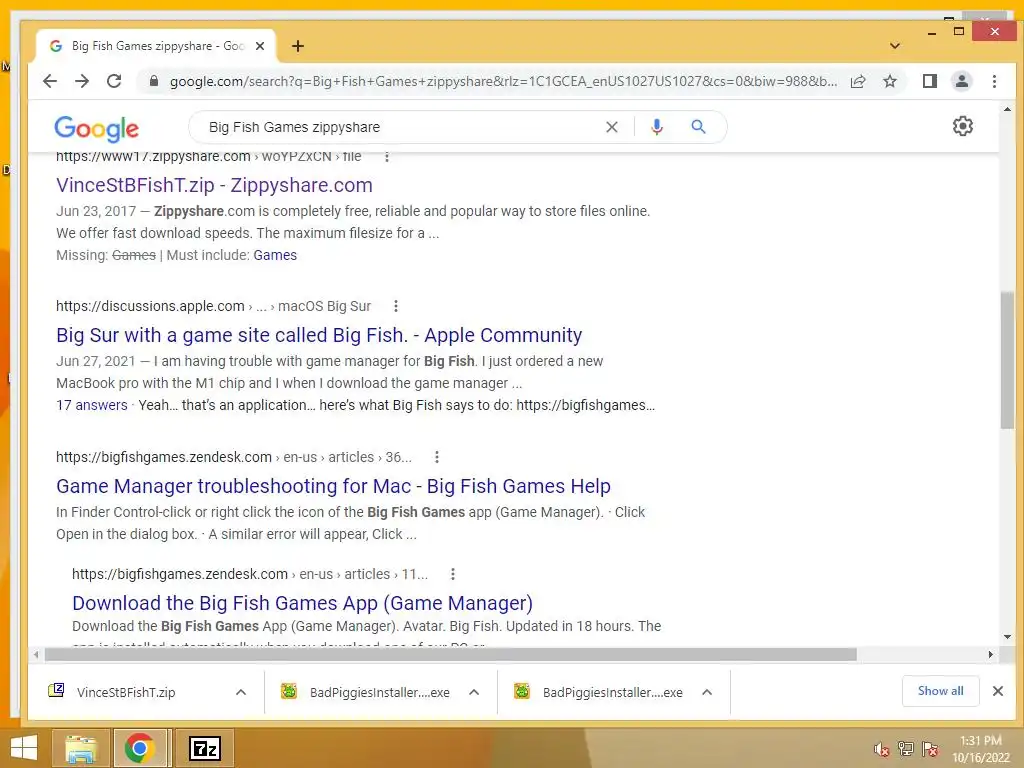The width and height of the screenshot is (1024, 768).
Task: Open the network tray icon
Action: [905, 749]
